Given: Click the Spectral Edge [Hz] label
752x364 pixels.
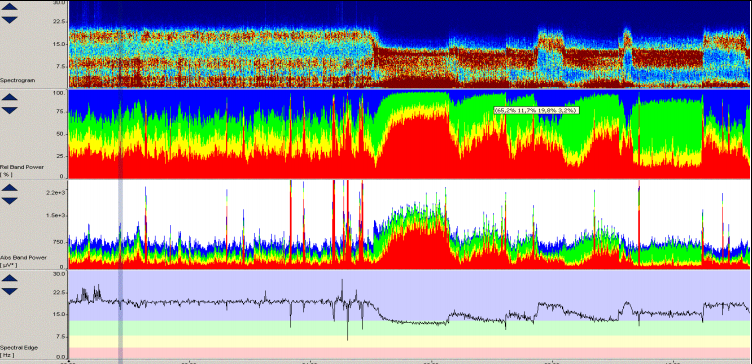Looking at the screenshot, I should click(18, 351).
